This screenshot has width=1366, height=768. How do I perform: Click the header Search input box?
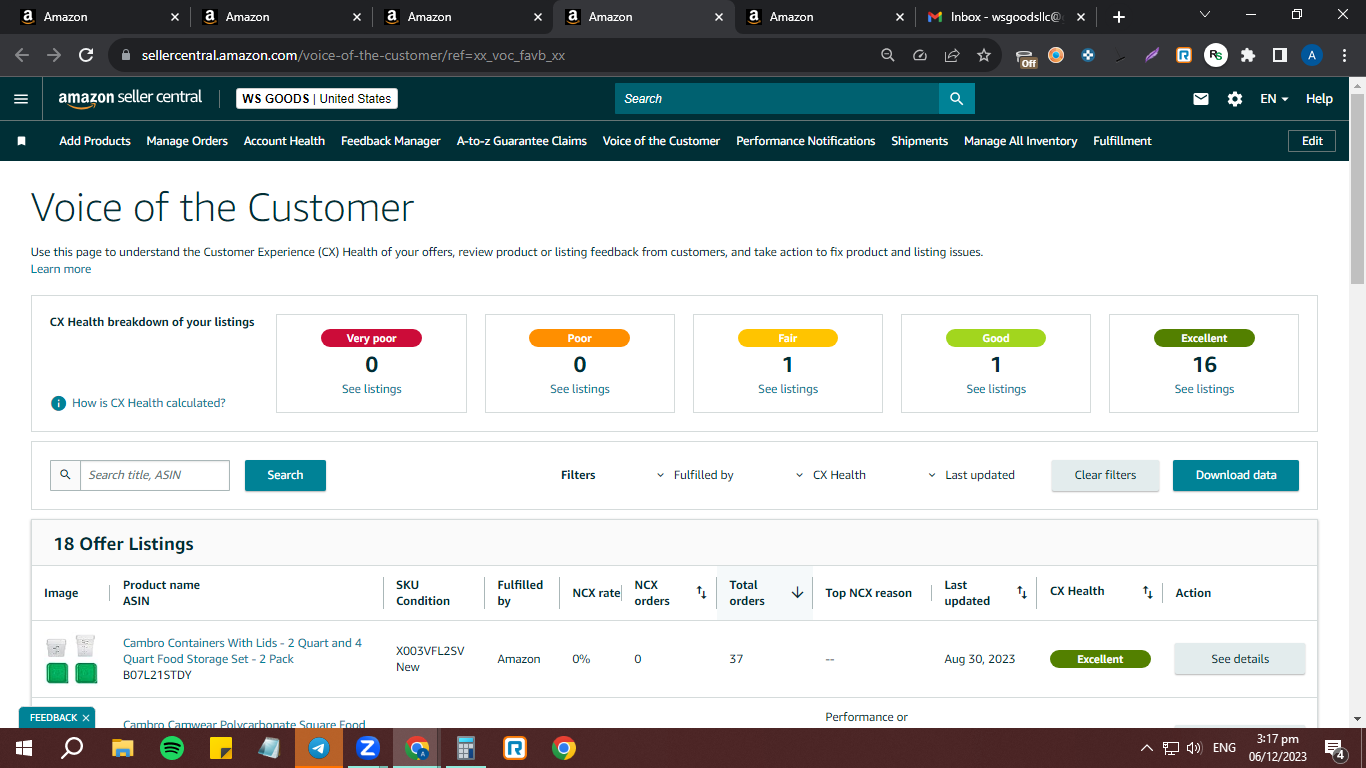pyautogui.click(x=777, y=99)
